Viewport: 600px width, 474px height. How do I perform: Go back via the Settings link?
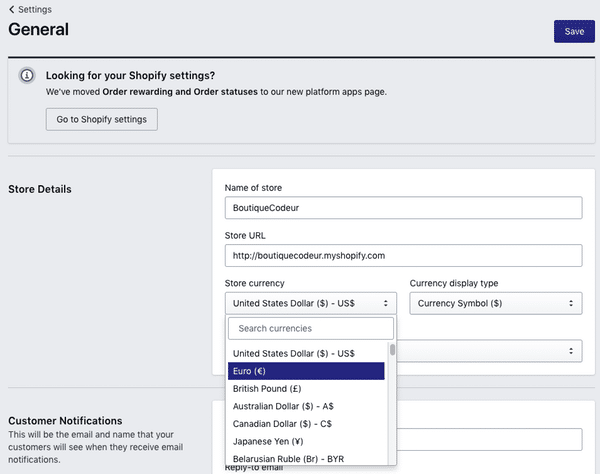[x=34, y=9]
